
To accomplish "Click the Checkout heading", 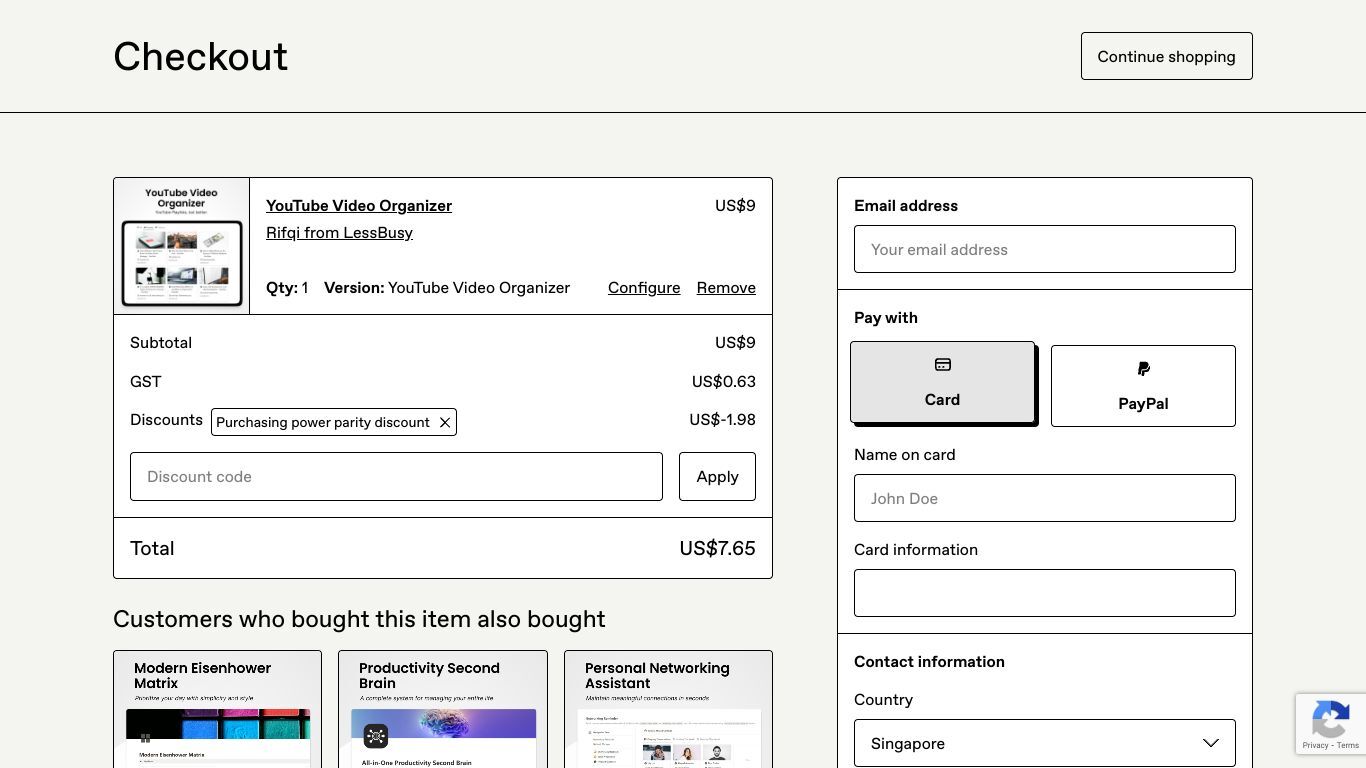I will (200, 56).
